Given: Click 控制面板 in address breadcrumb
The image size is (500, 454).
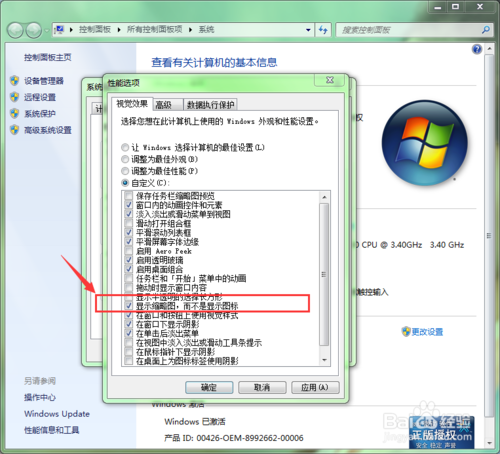Looking at the screenshot, I should 95,30.
